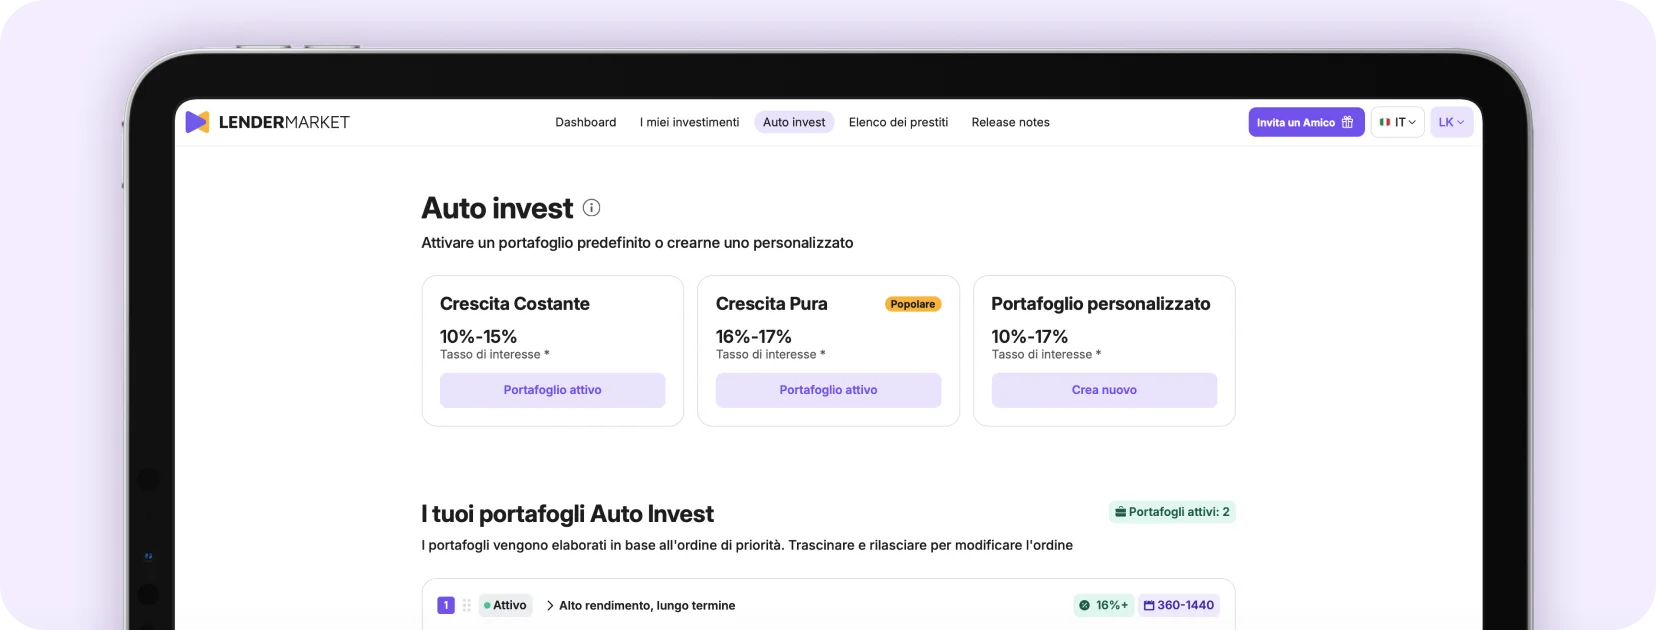Click the briefcase icon in Portafogli attivi badge
This screenshot has width=1656, height=630.
[1120, 512]
